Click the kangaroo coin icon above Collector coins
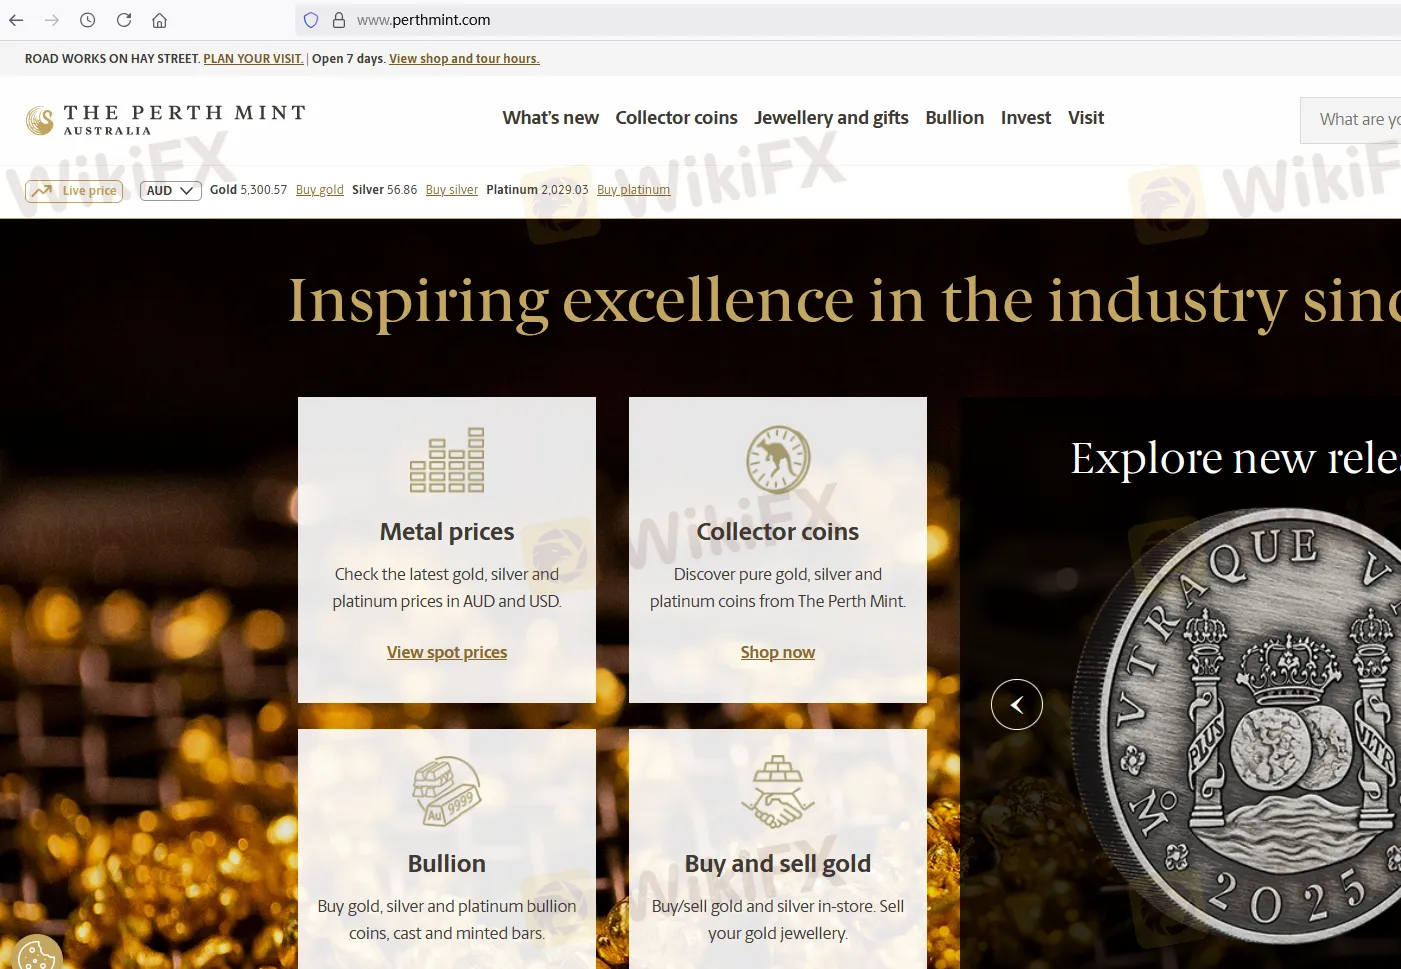 coord(777,459)
